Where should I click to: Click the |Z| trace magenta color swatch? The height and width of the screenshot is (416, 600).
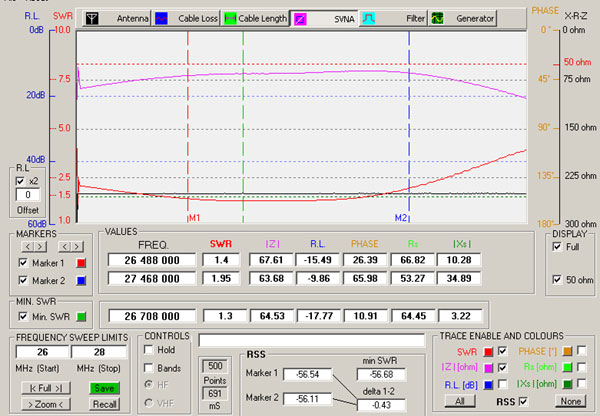488,368
